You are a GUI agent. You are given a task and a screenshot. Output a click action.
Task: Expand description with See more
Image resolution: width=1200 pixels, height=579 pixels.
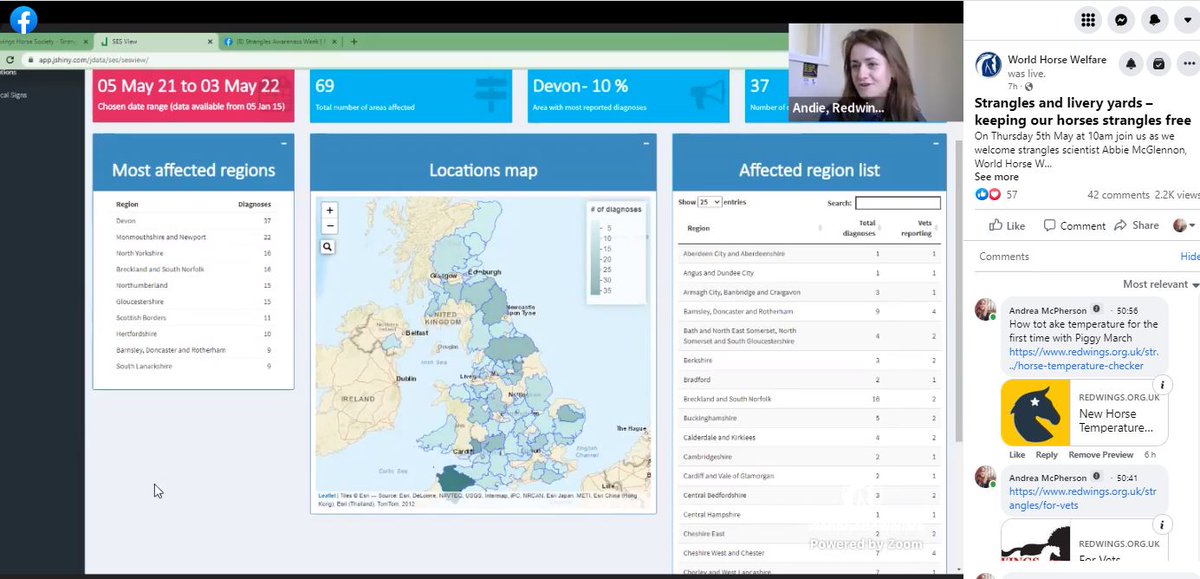pos(997,177)
